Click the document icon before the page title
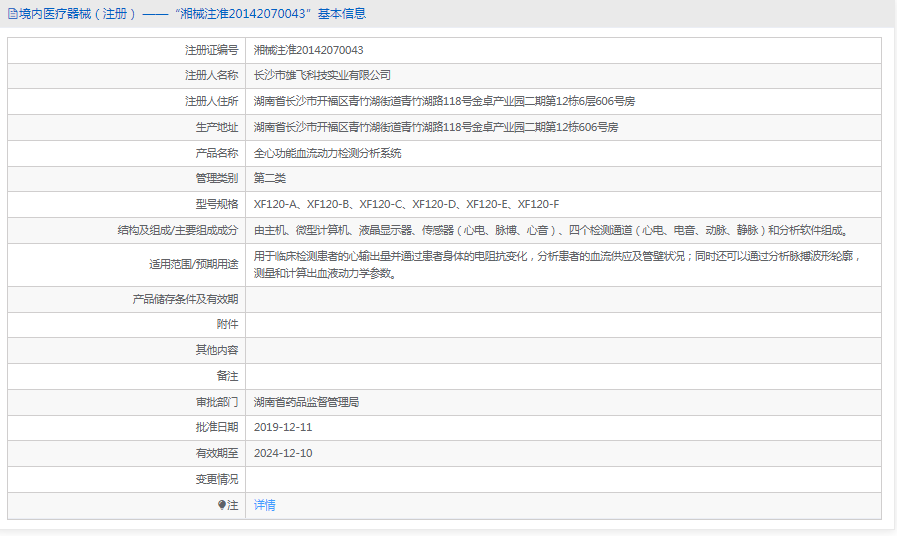This screenshot has height=536, width=897. pos(13,14)
